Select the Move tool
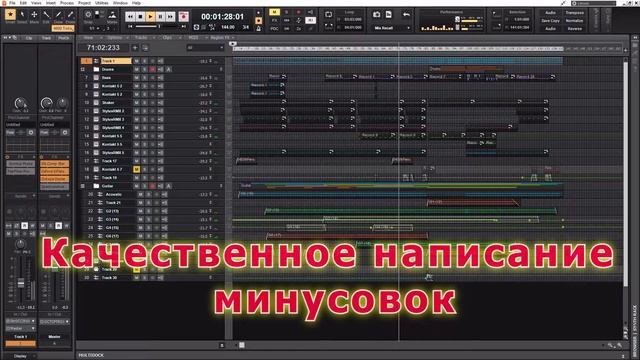Image resolution: width=640 pixels, height=360 pixels. tap(34, 15)
